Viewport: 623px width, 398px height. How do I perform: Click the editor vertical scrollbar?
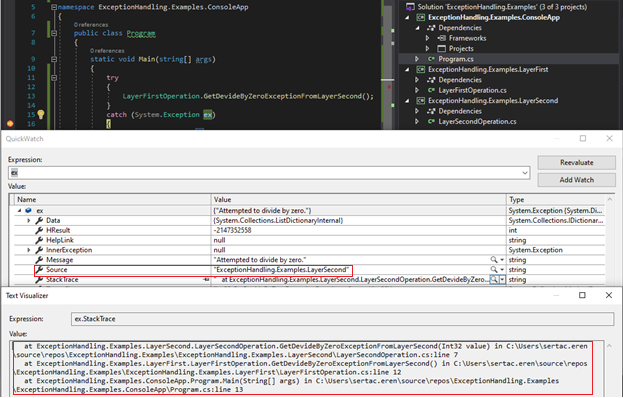click(x=388, y=65)
